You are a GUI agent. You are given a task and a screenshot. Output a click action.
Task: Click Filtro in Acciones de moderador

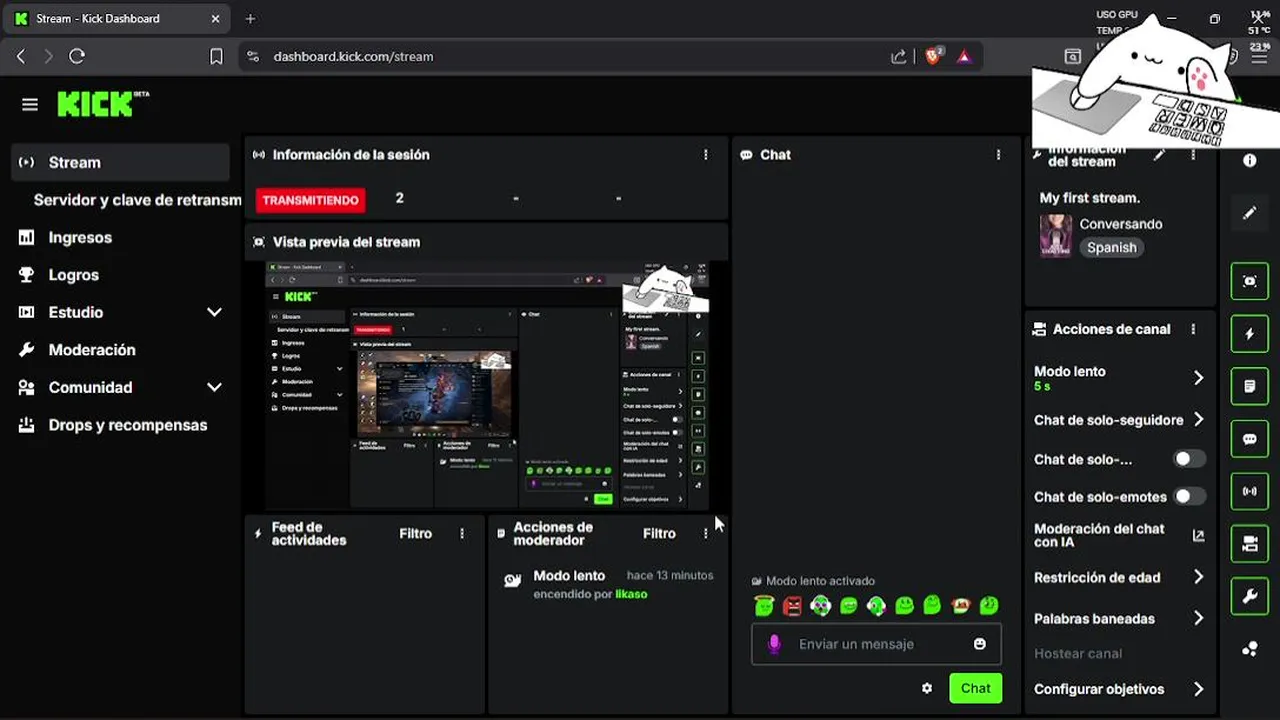[659, 534]
